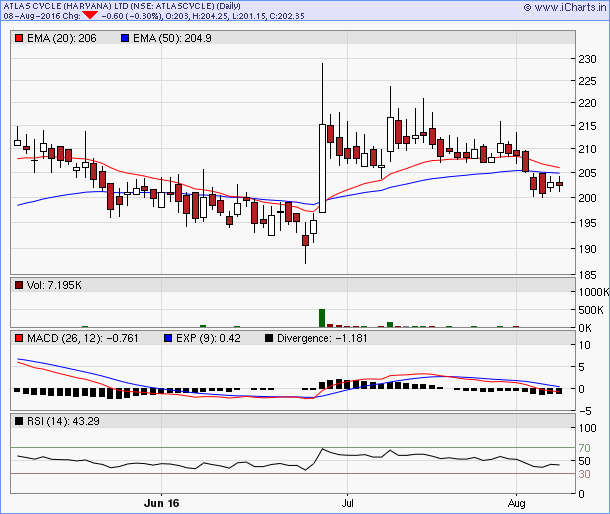Click the EMA (50): 204.9 label
Image resolution: width=610 pixels, height=514 pixels.
(x=172, y=38)
